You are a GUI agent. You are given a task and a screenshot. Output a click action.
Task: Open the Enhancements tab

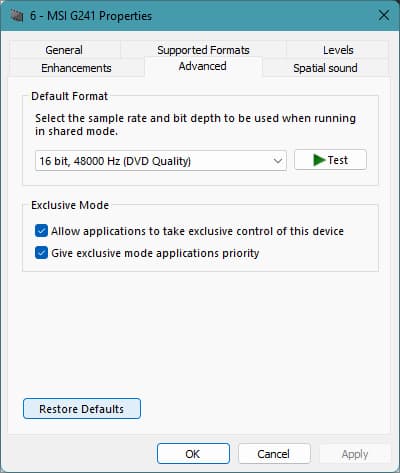pos(76,68)
